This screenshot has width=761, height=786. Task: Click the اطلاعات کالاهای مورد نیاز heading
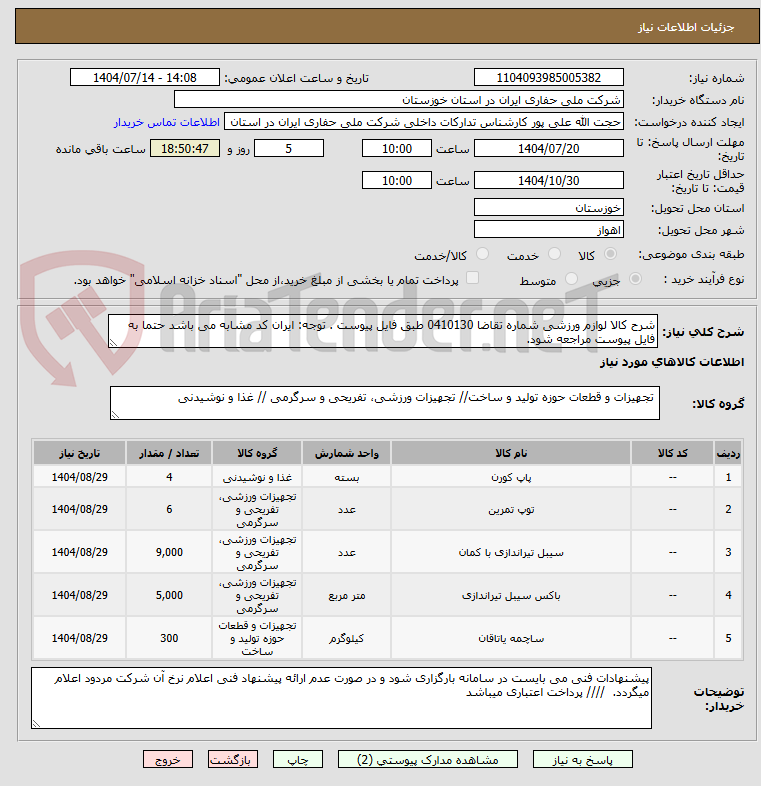[672, 362]
